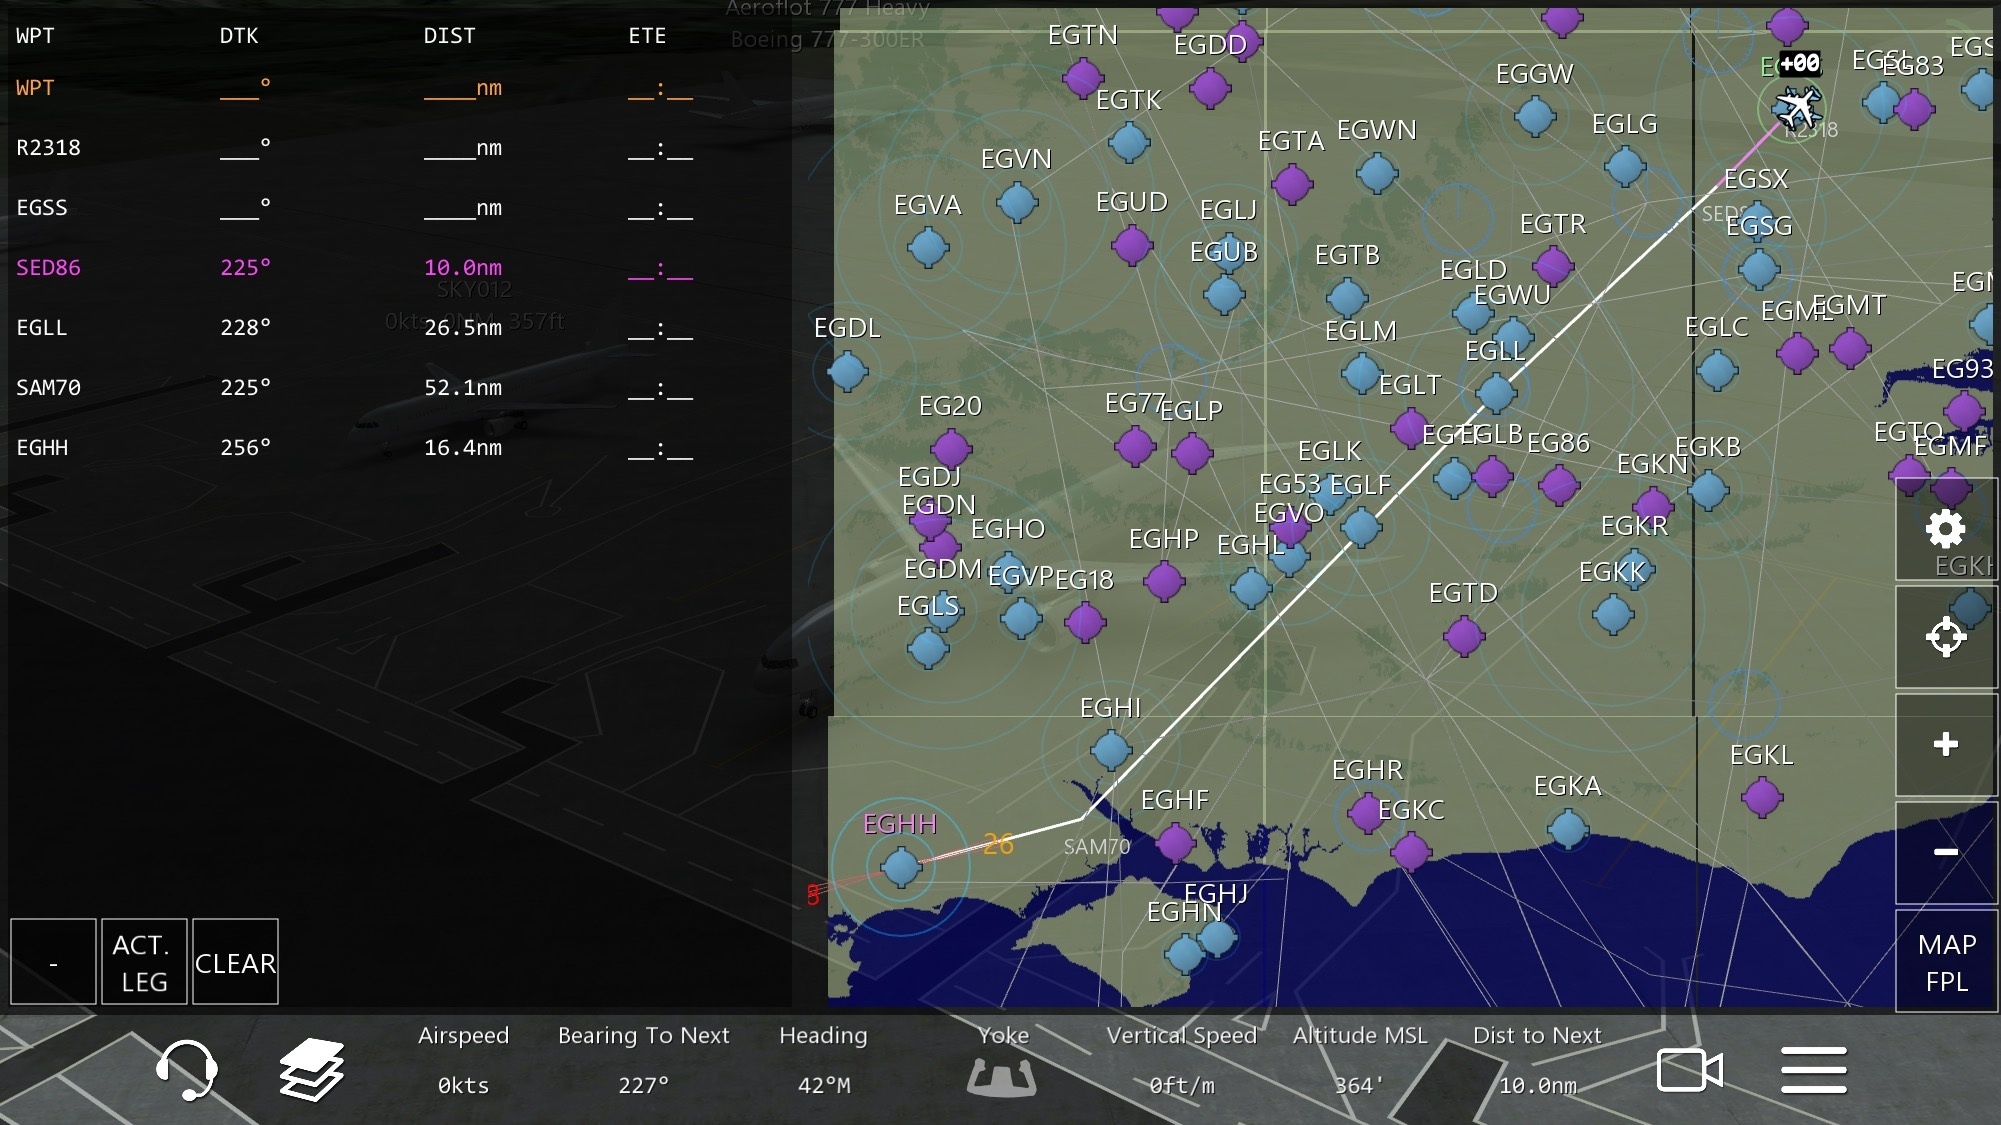Tap the EGHI airport marker on map
The height and width of the screenshot is (1125, 2001).
(1111, 749)
